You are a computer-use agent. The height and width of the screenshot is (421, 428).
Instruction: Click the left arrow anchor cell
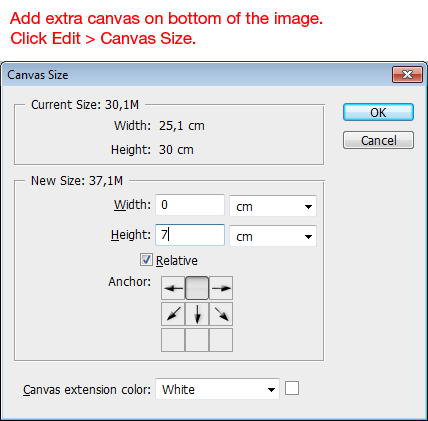(x=173, y=288)
